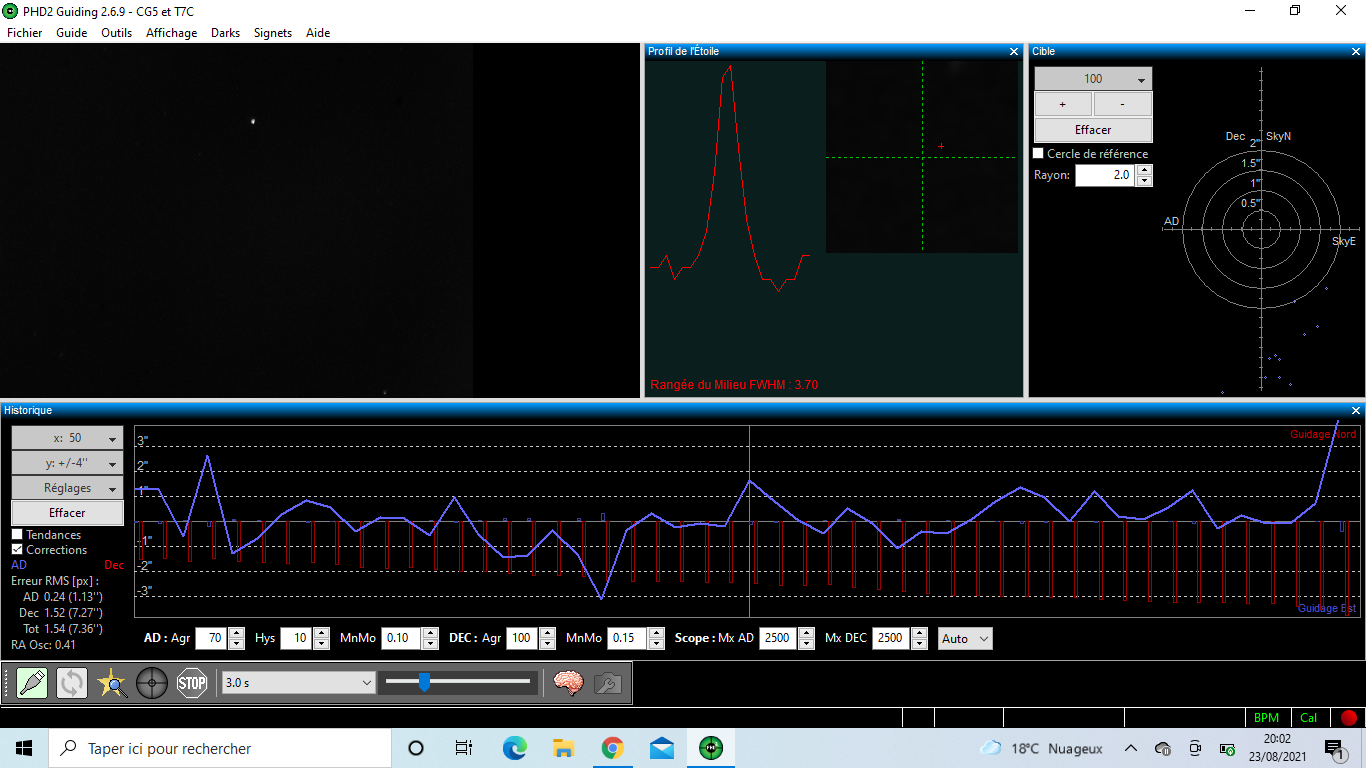Open the Guide menu

[x=72, y=33]
